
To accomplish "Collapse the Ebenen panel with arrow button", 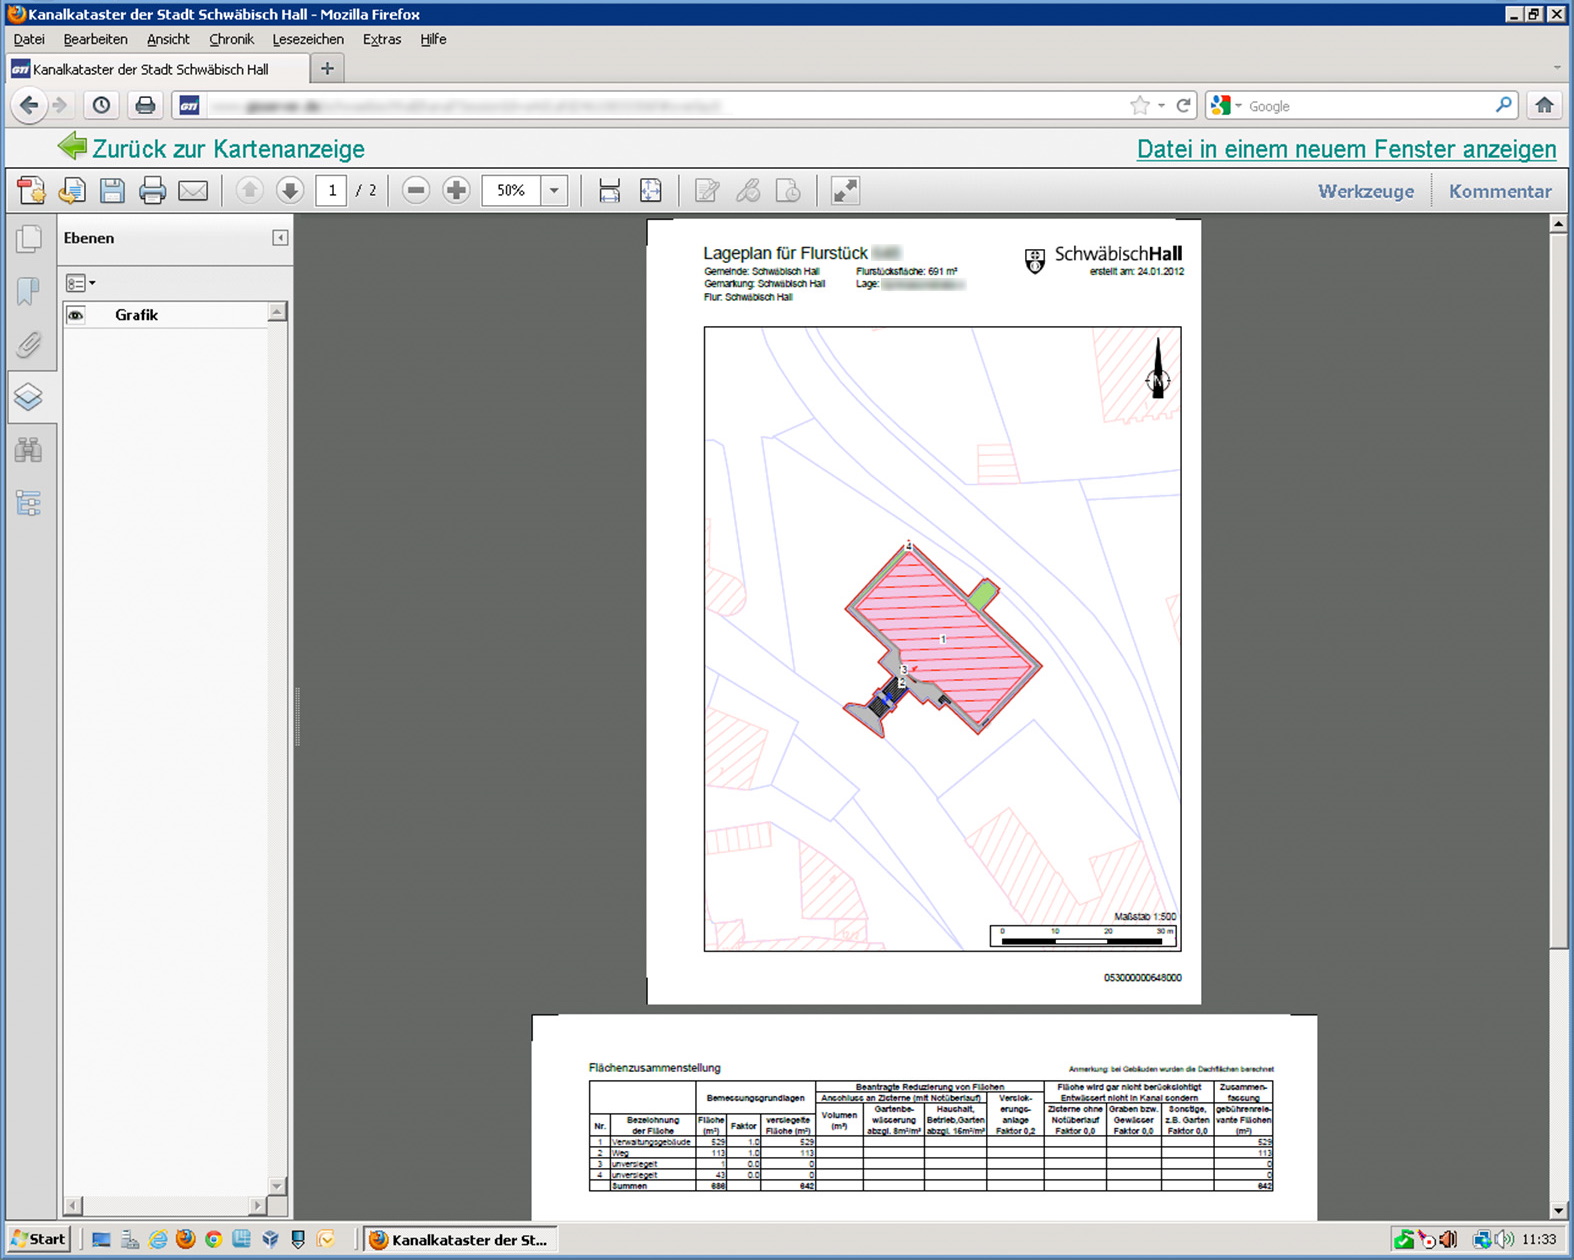I will [x=280, y=238].
